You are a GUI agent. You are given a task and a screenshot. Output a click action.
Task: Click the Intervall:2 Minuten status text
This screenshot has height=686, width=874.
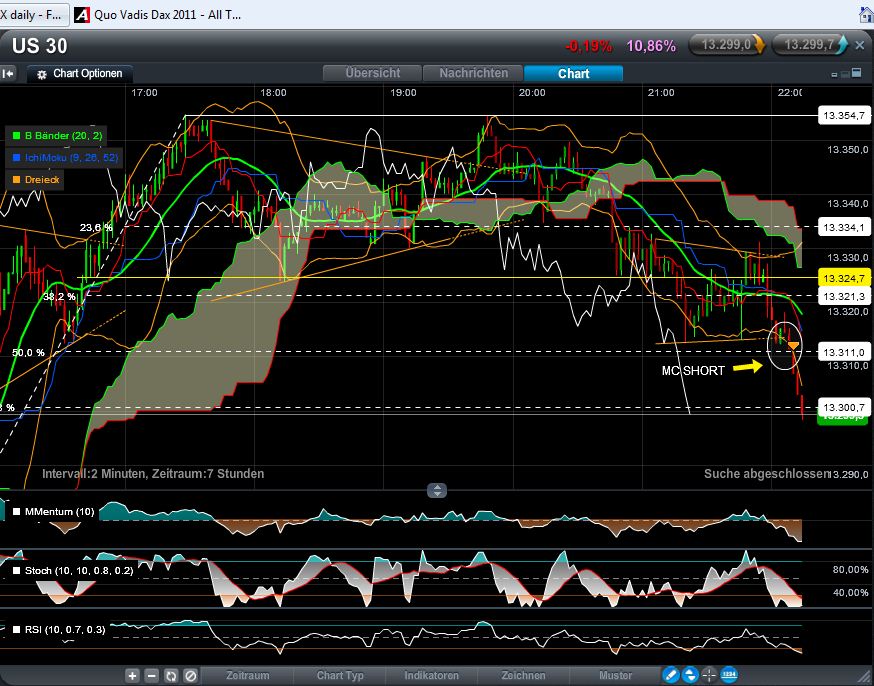pyautogui.click(x=153, y=474)
